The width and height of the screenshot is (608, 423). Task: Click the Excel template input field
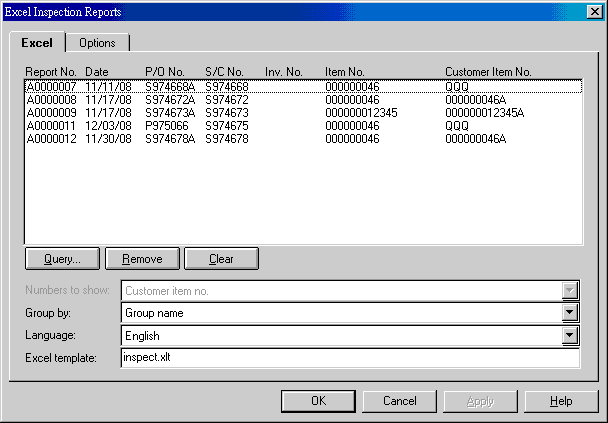[350, 357]
